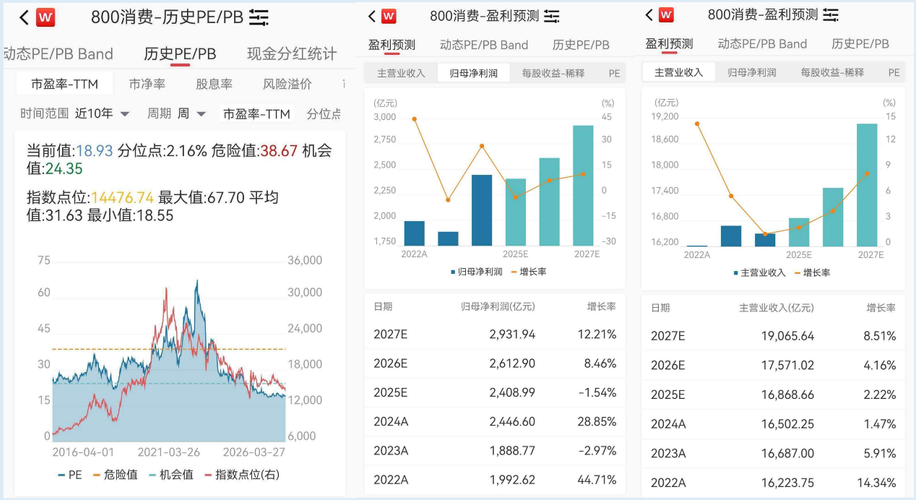Image resolution: width=916 pixels, height=500 pixels.
Task: Select 2026E row with 17,571.02 revenue
Action: point(773,366)
